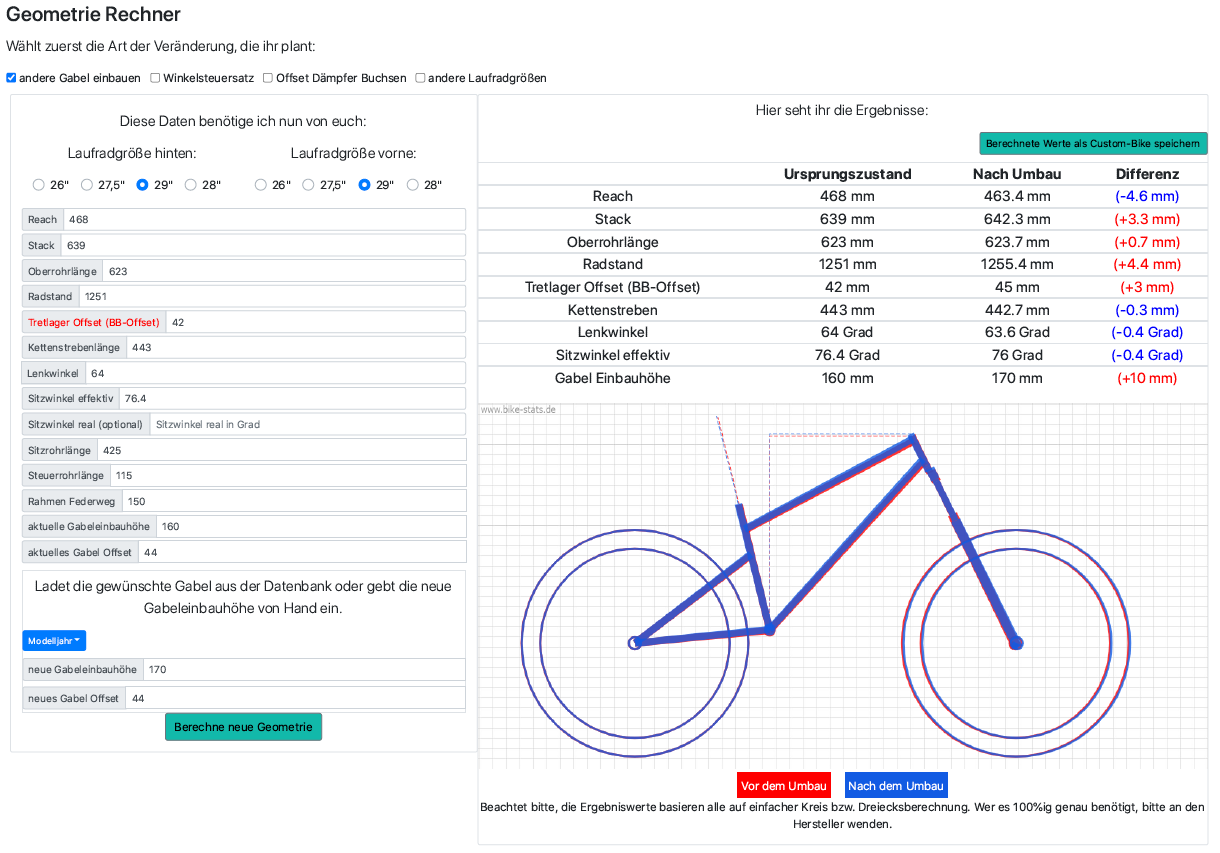Image resolution: width=1220 pixels, height=853 pixels.
Task: Choose 28" for Laufradgröße hinten
Action: [189, 185]
